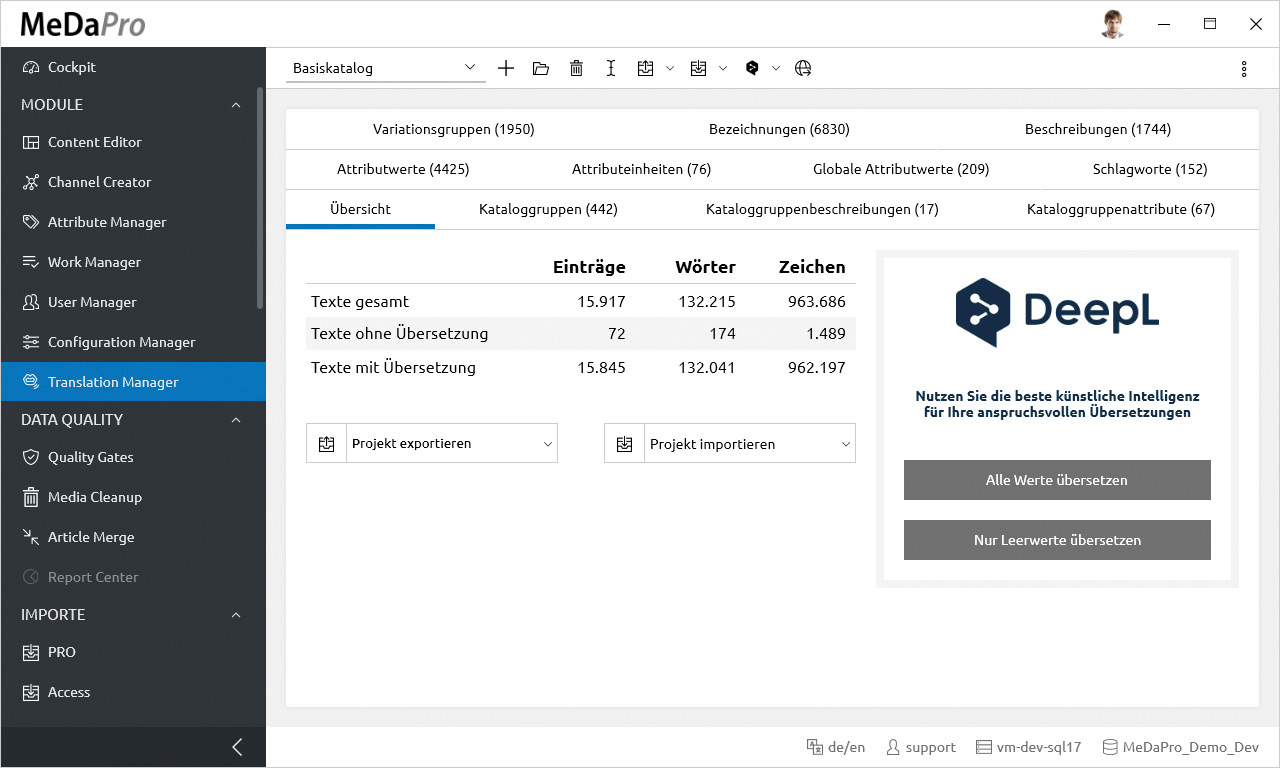Click the open folder toolbar icon
The width and height of the screenshot is (1280, 768).
tap(541, 68)
